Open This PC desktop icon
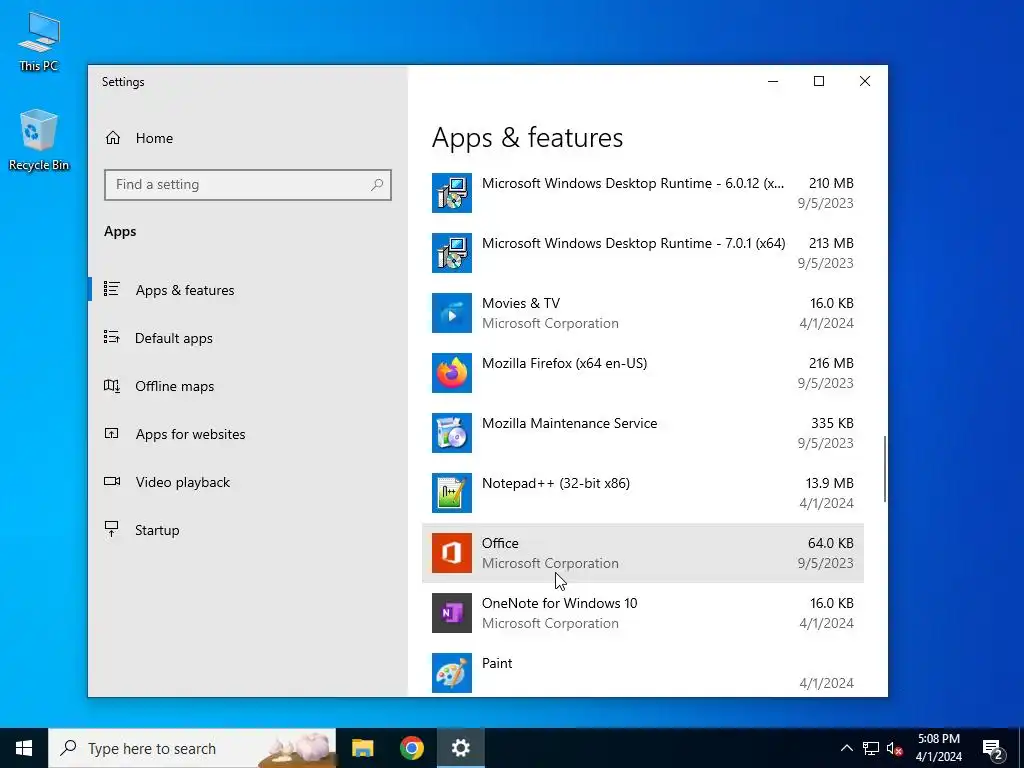Image resolution: width=1024 pixels, height=768 pixels. coord(39,40)
